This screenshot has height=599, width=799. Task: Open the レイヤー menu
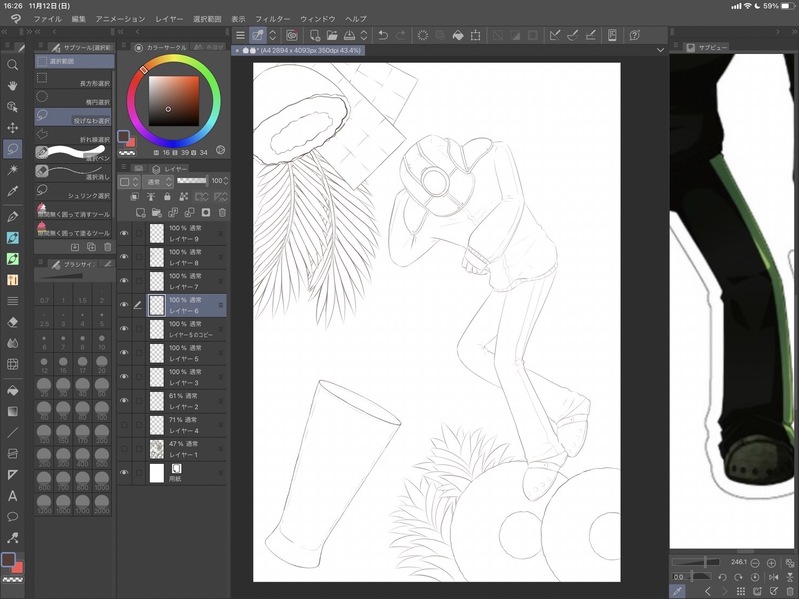click(169, 19)
